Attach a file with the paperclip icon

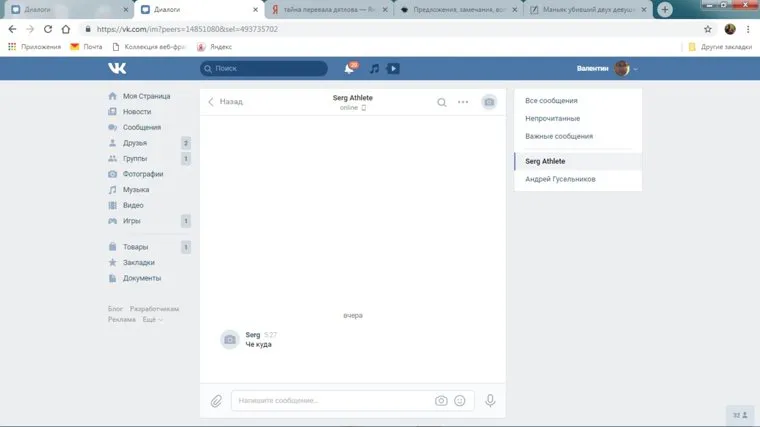216,401
